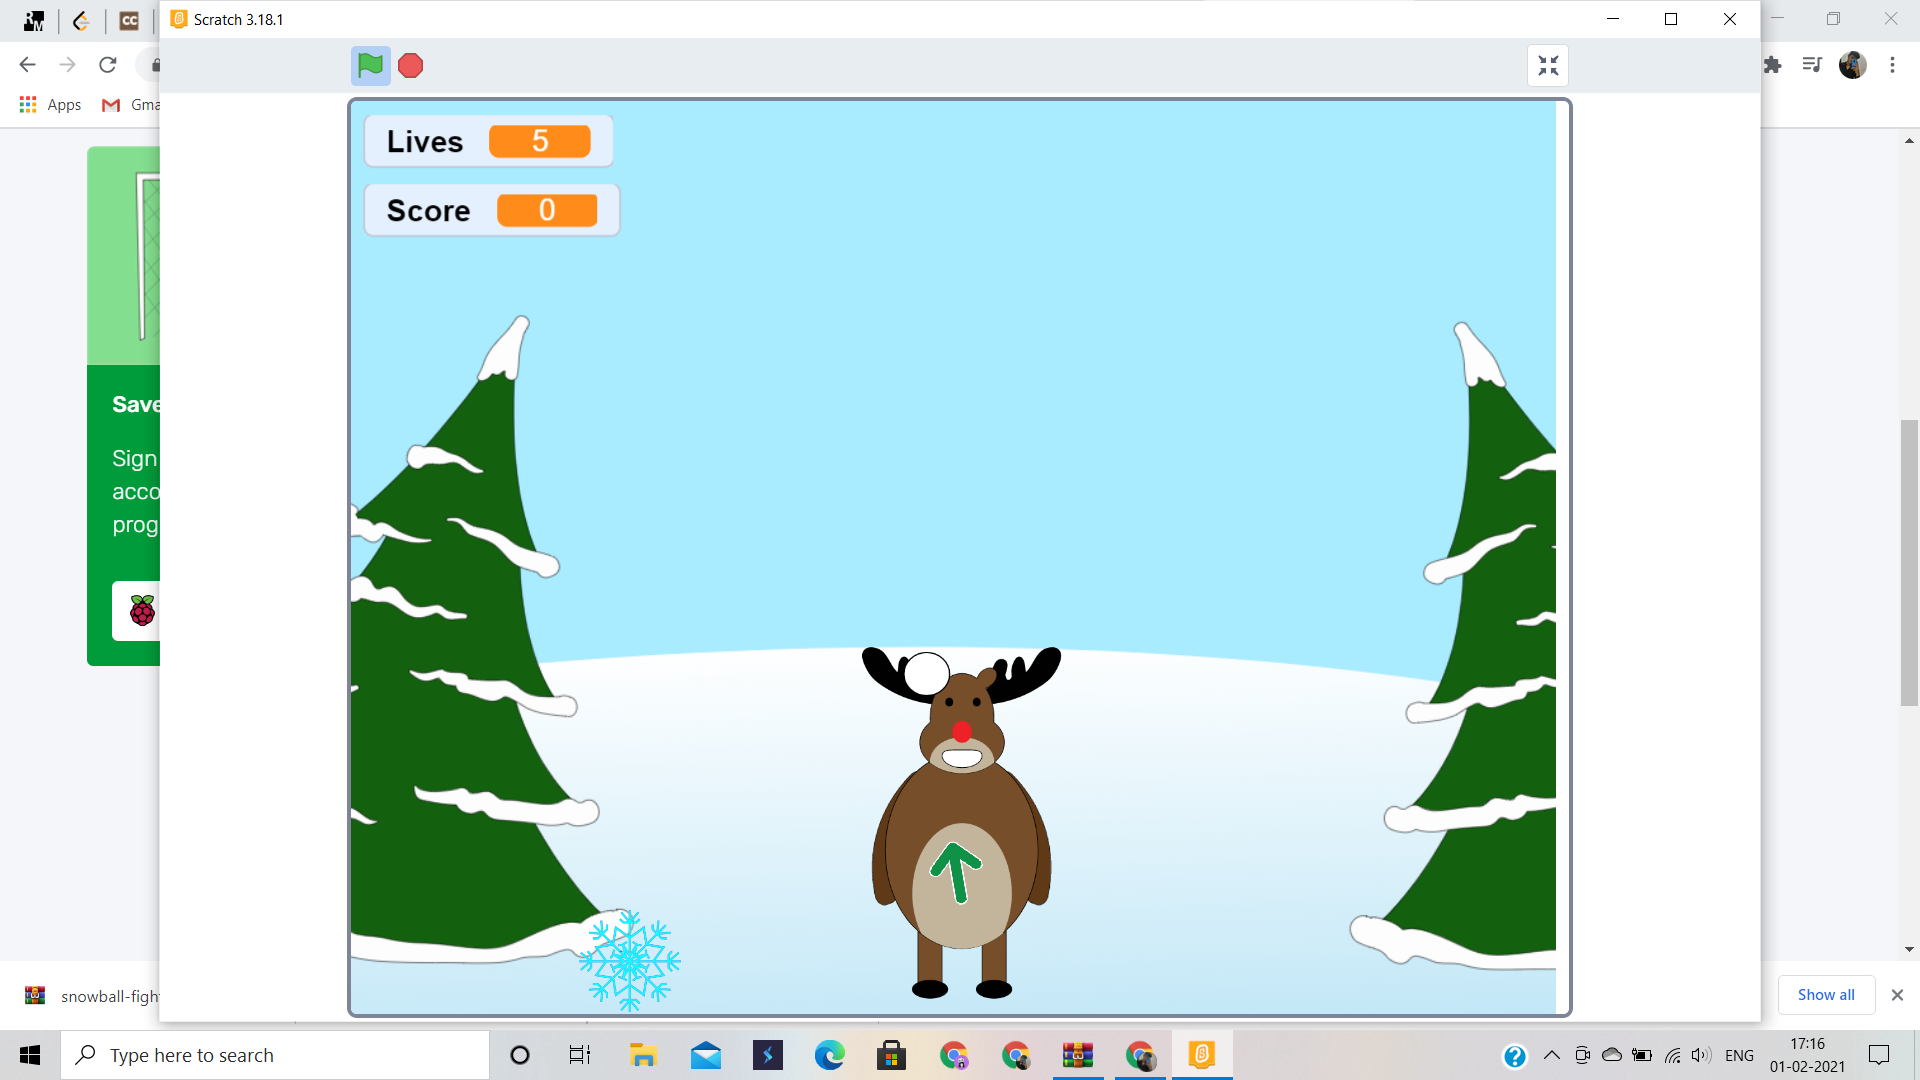Open File Explorer from taskbar

tap(643, 1055)
